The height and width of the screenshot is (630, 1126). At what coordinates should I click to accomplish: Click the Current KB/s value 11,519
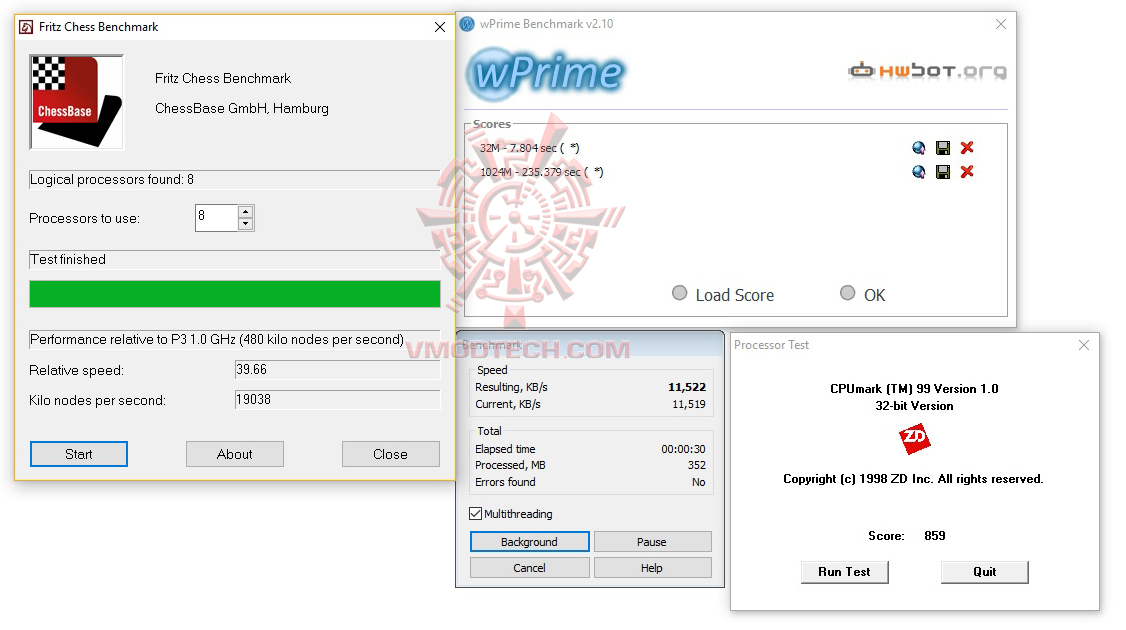click(x=689, y=404)
